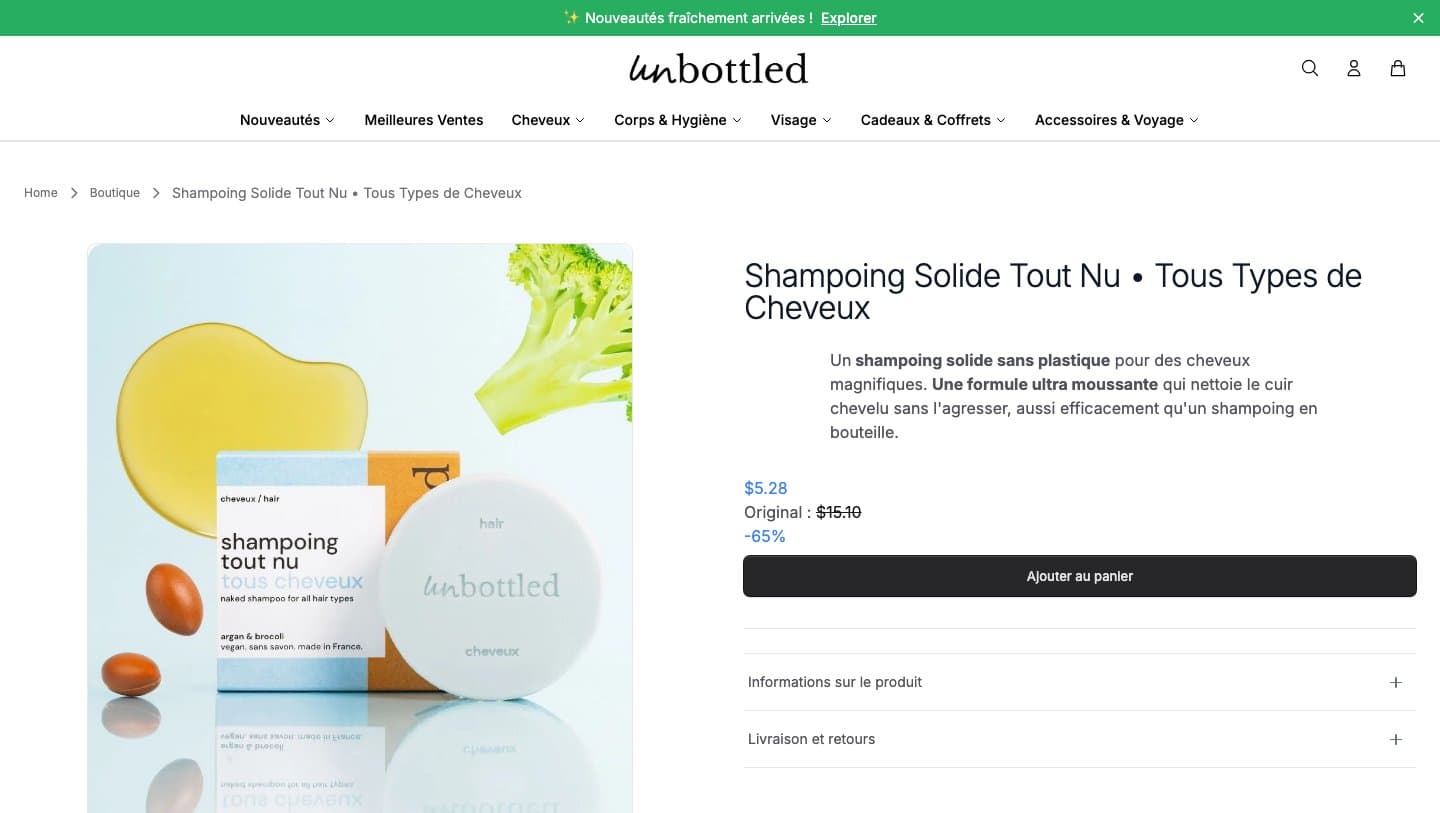The height and width of the screenshot is (813, 1440).
Task: Go to Boutique breadcrumb link
Action: tap(115, 193)
